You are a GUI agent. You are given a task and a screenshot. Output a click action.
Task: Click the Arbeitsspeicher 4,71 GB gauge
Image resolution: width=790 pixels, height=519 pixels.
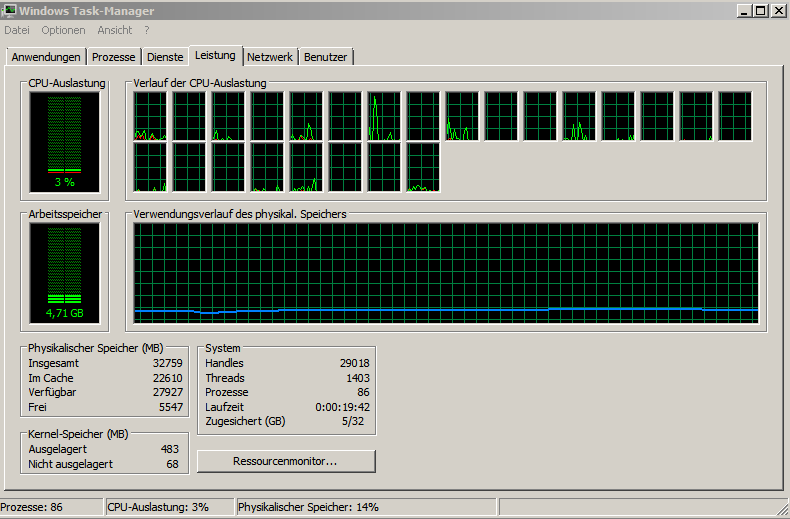pos(64,273)
